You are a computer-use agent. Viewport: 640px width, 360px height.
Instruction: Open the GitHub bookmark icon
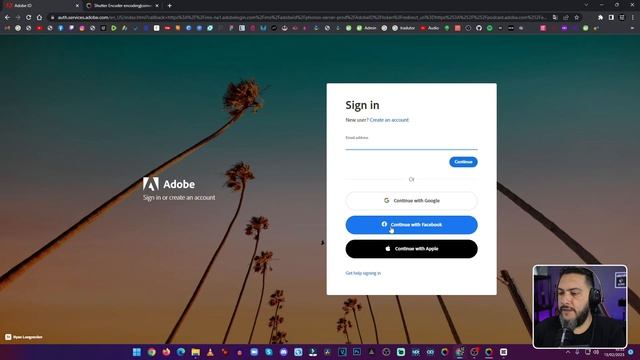coord(479,28)
